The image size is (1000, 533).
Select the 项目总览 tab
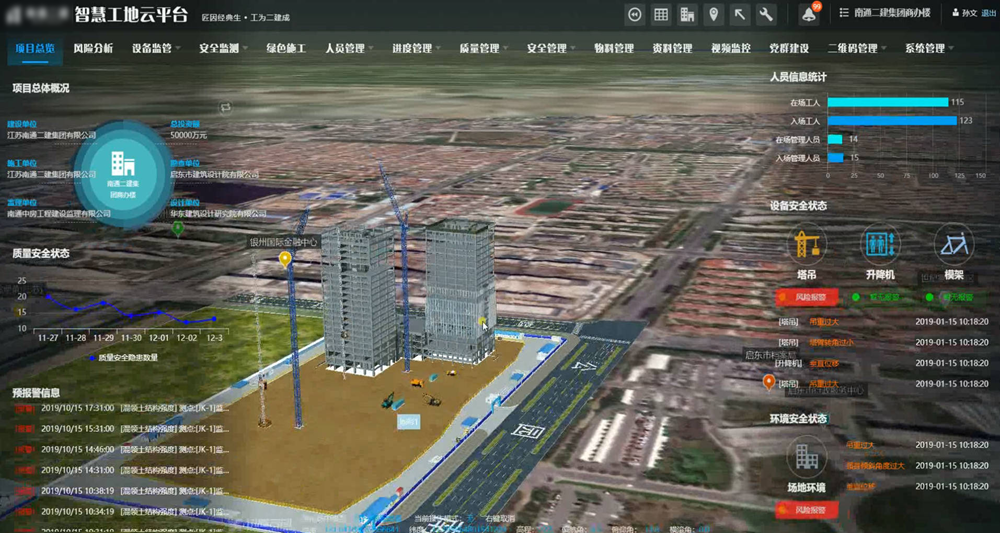[x=35, y=48]
